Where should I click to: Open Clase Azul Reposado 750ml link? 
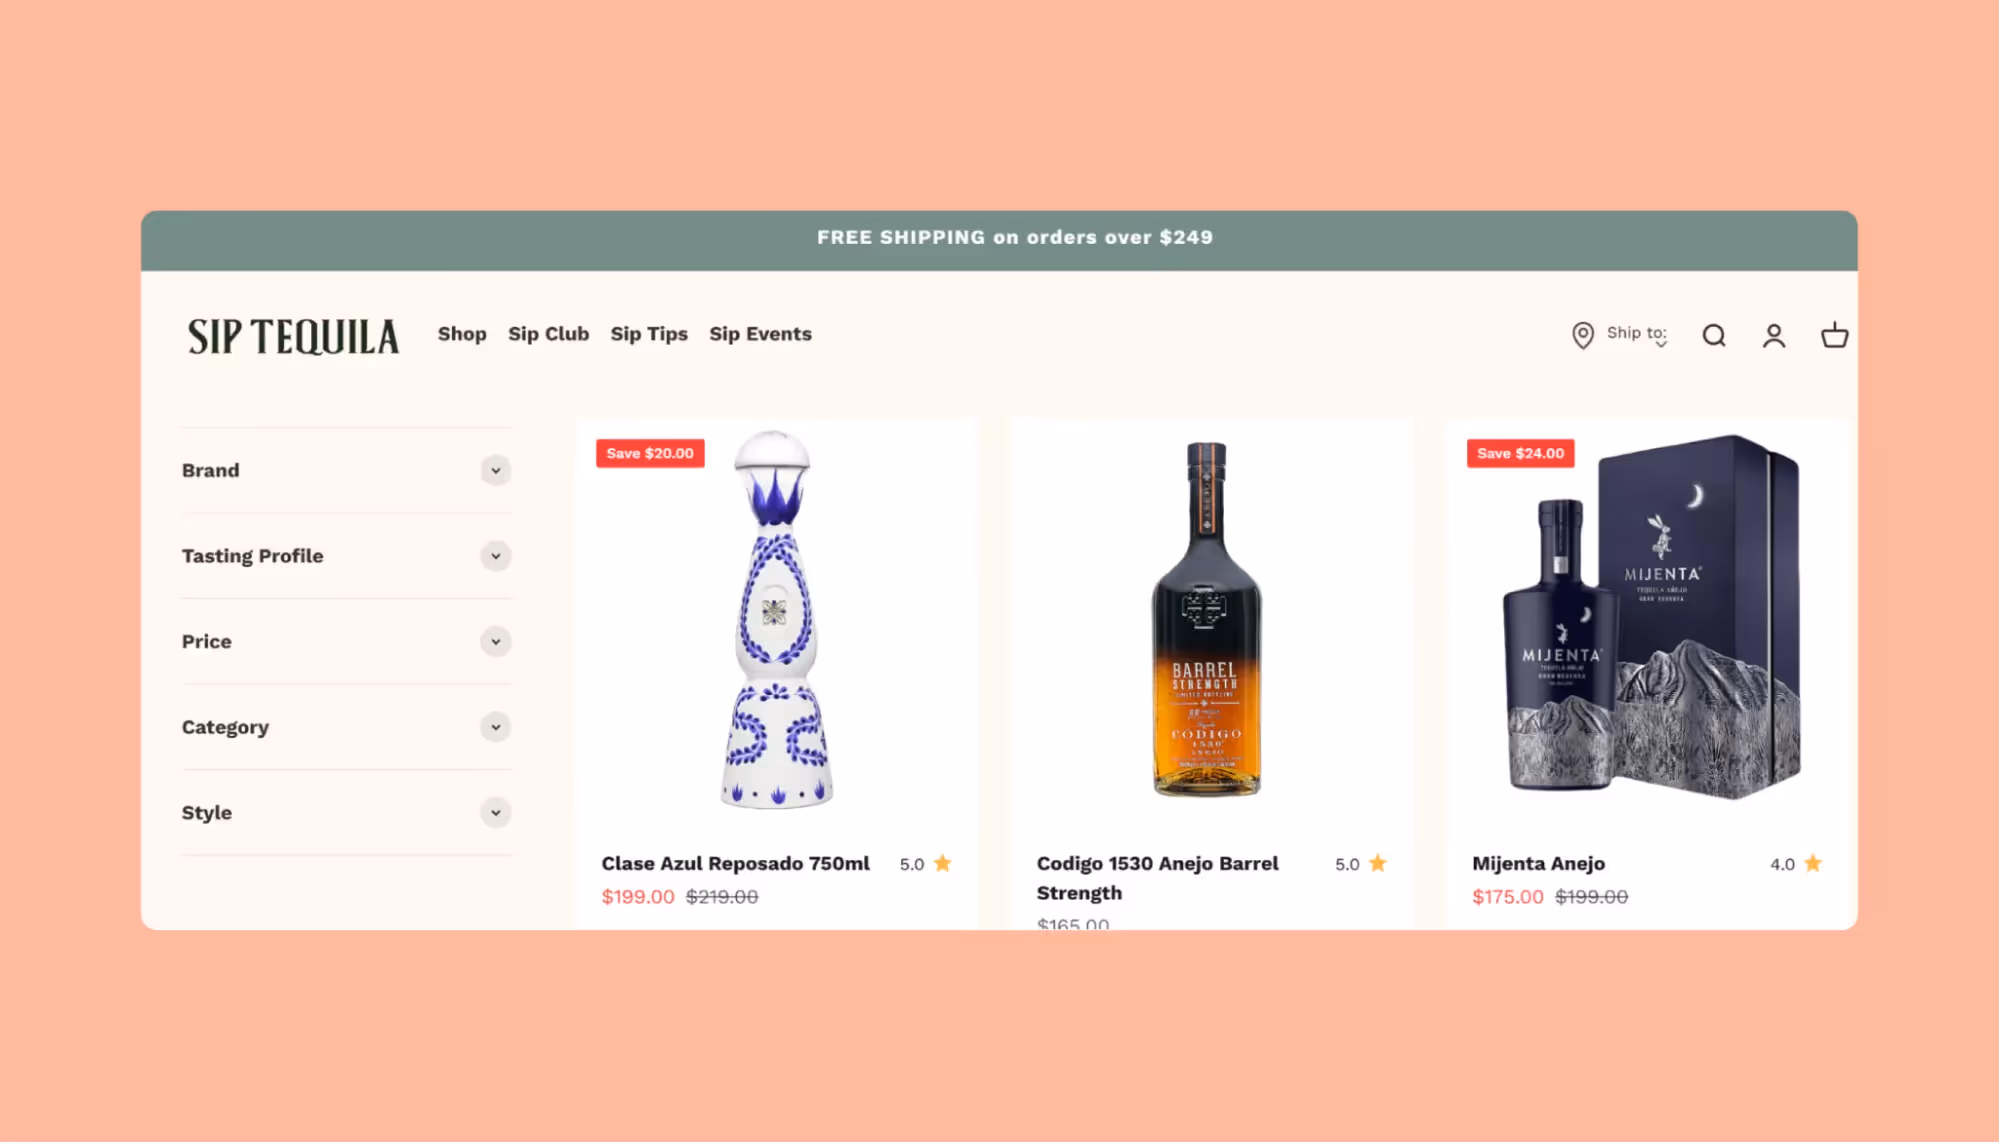click(x=735, y=863)
